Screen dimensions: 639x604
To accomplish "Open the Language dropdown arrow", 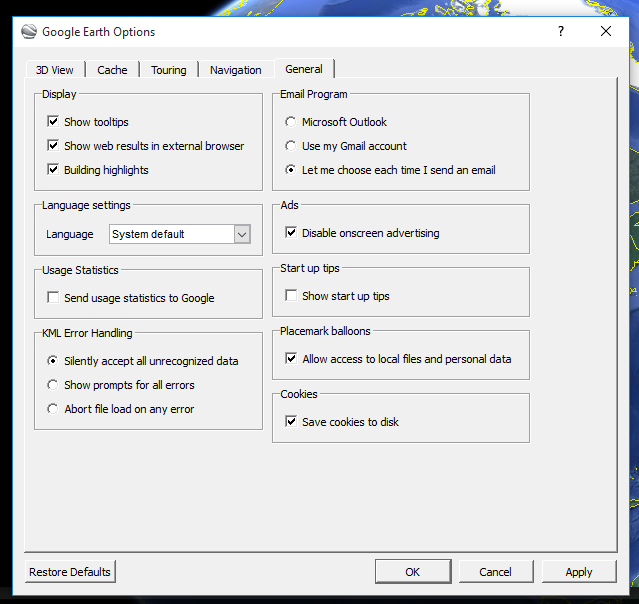I will pos(242,234).
